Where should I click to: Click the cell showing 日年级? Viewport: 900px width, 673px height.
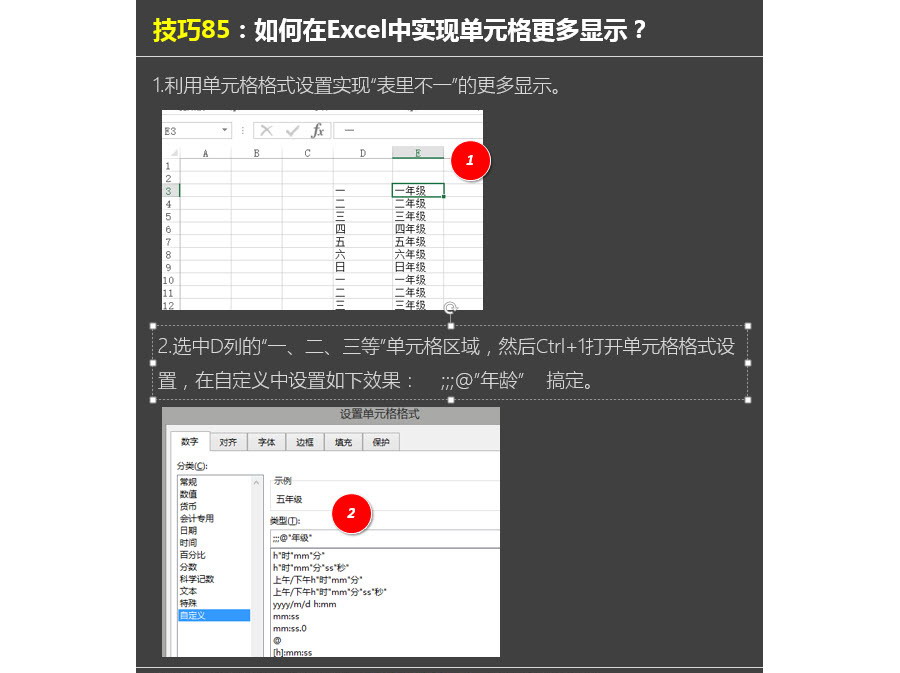tap(418, 267)
